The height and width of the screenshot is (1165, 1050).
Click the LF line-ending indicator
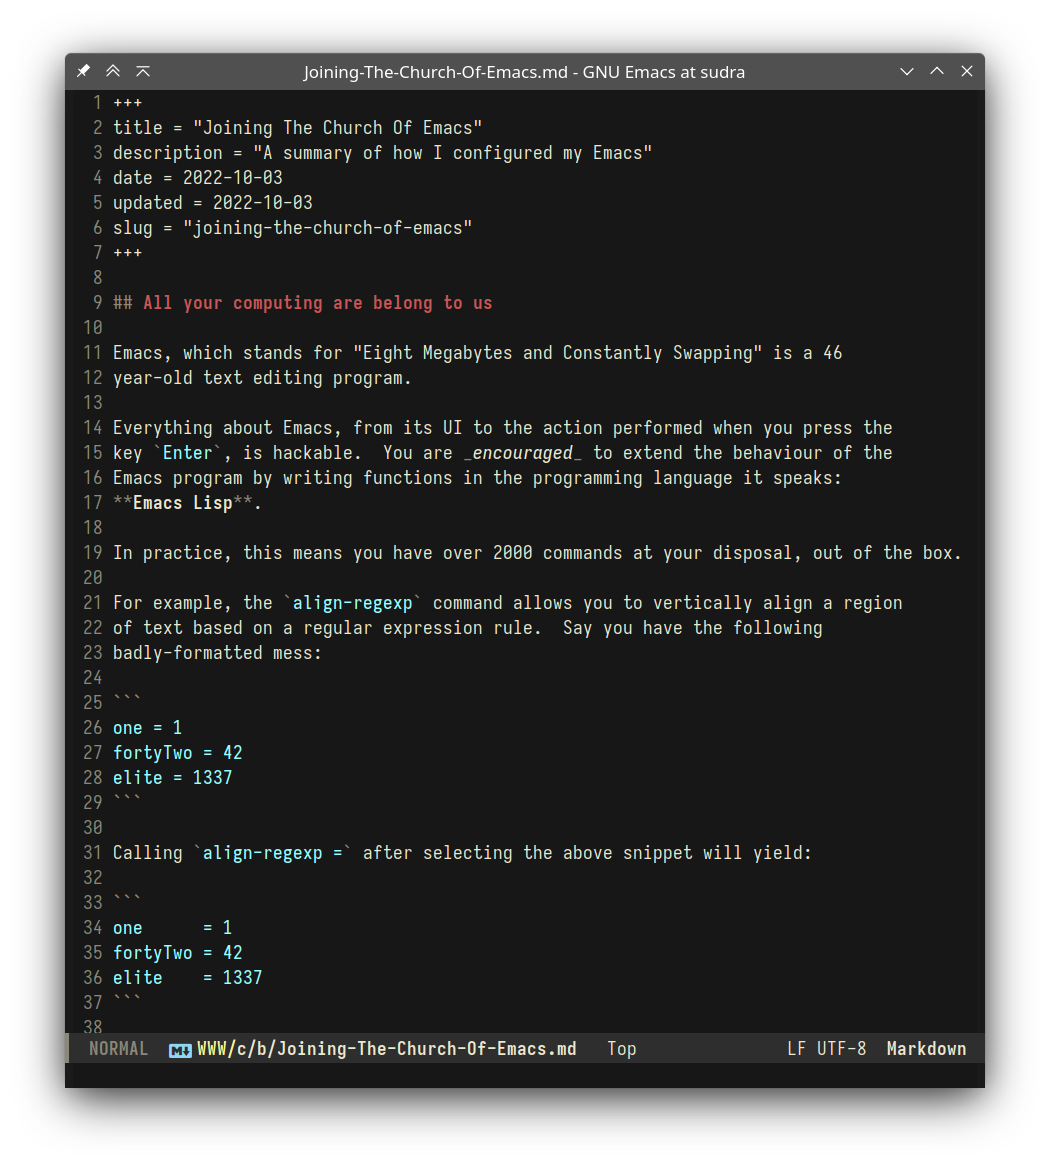pos(797,1049)
